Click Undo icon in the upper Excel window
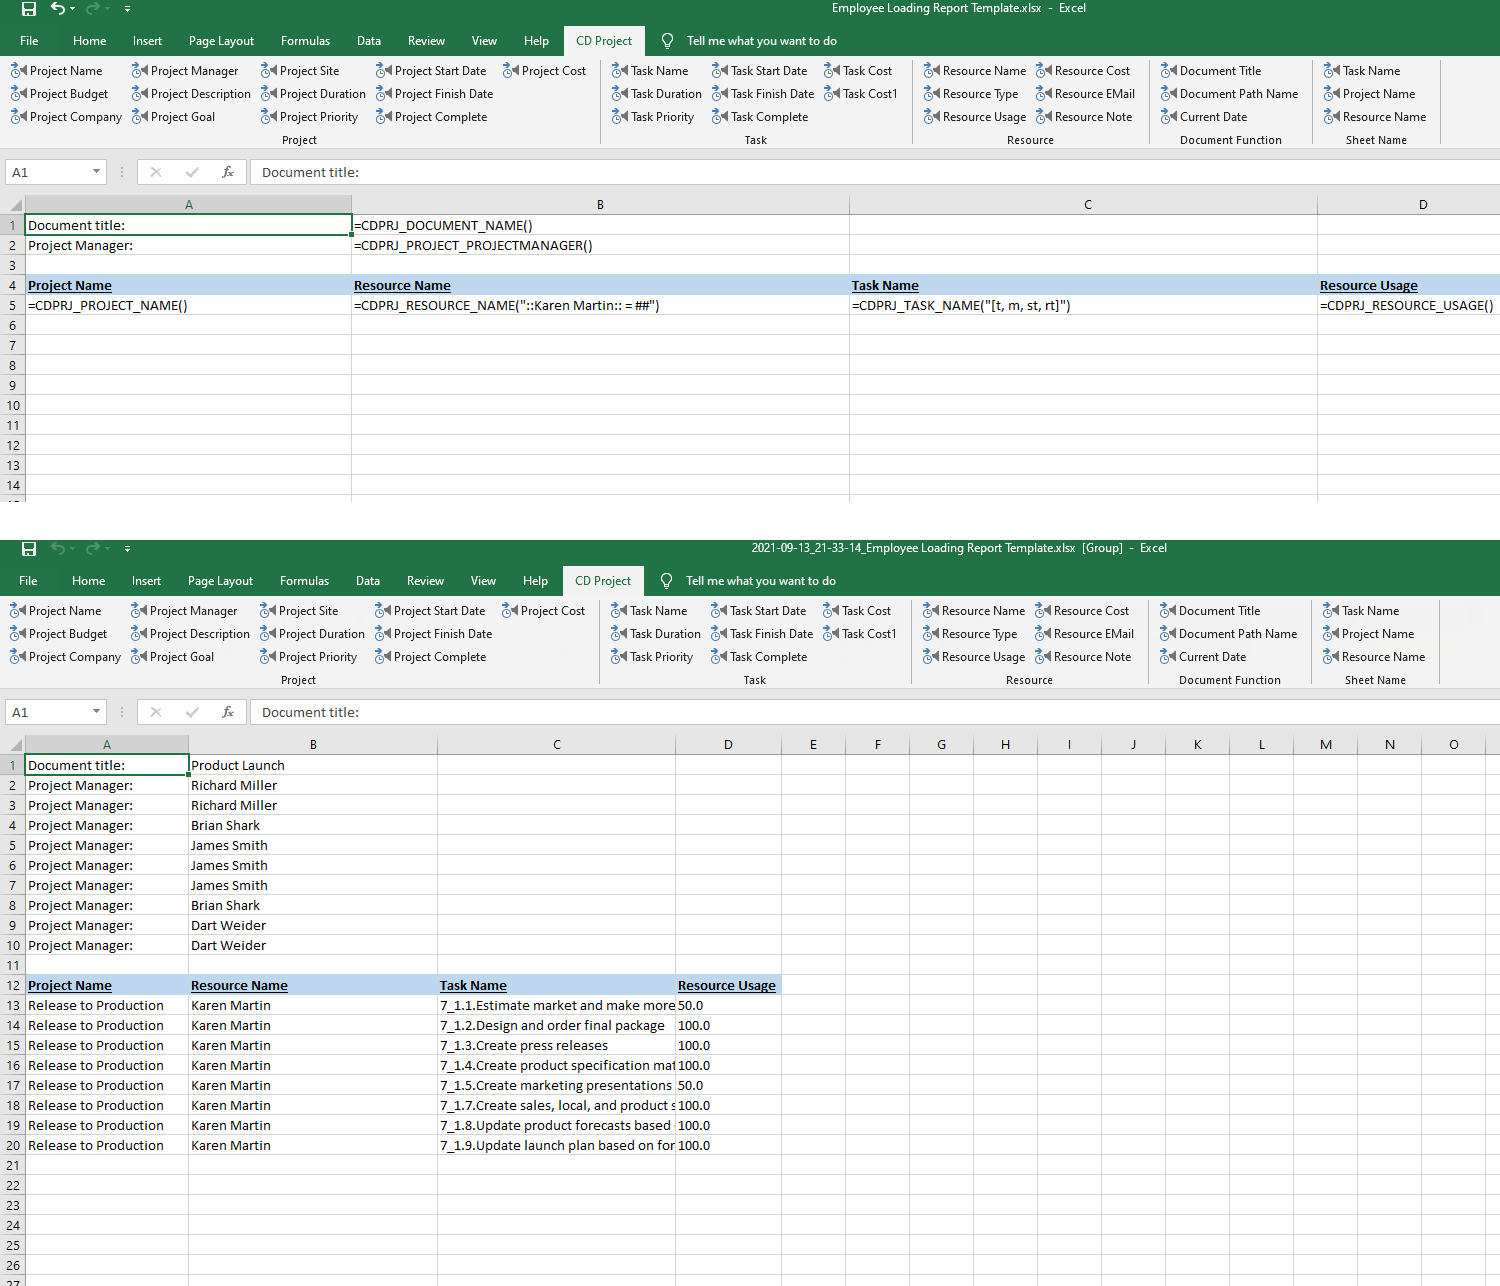 click(x=58, y=9)
